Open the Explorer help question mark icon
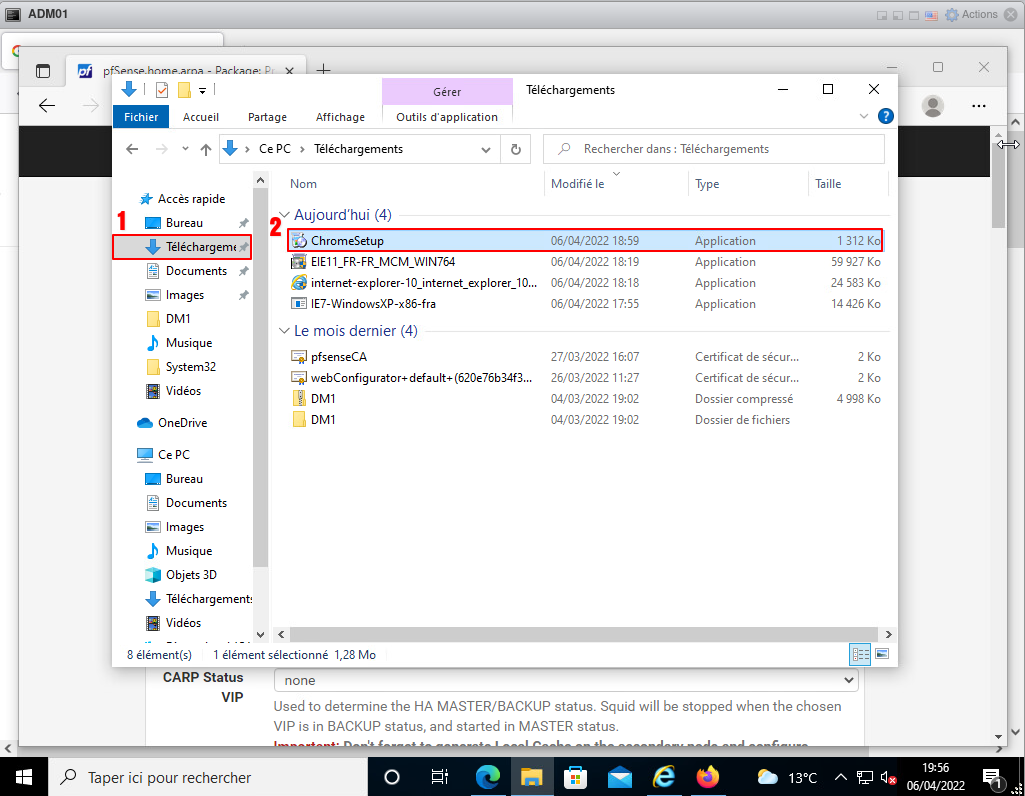 tap(884, 116)
